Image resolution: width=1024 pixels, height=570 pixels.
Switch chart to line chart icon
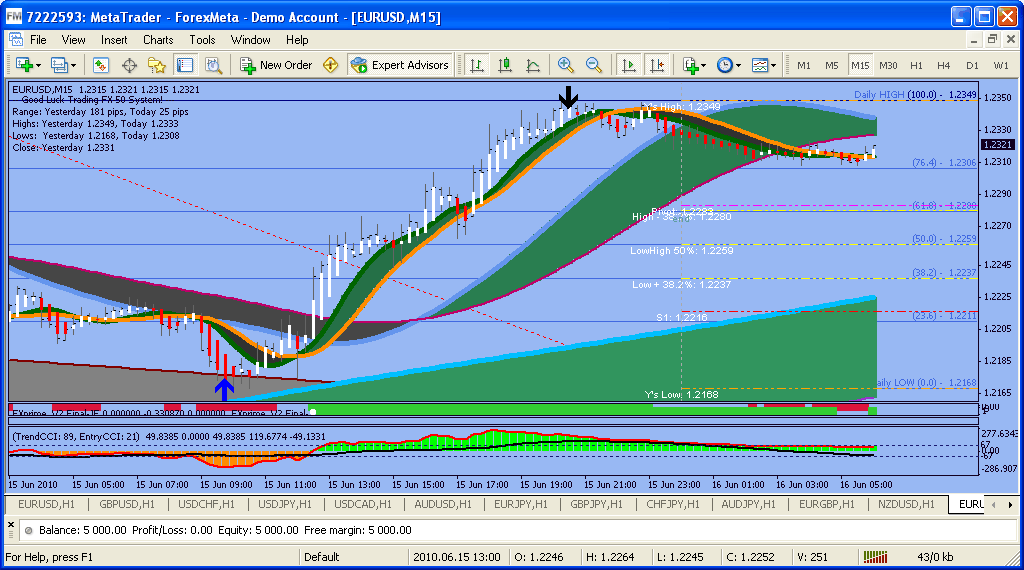click(533, 65)
